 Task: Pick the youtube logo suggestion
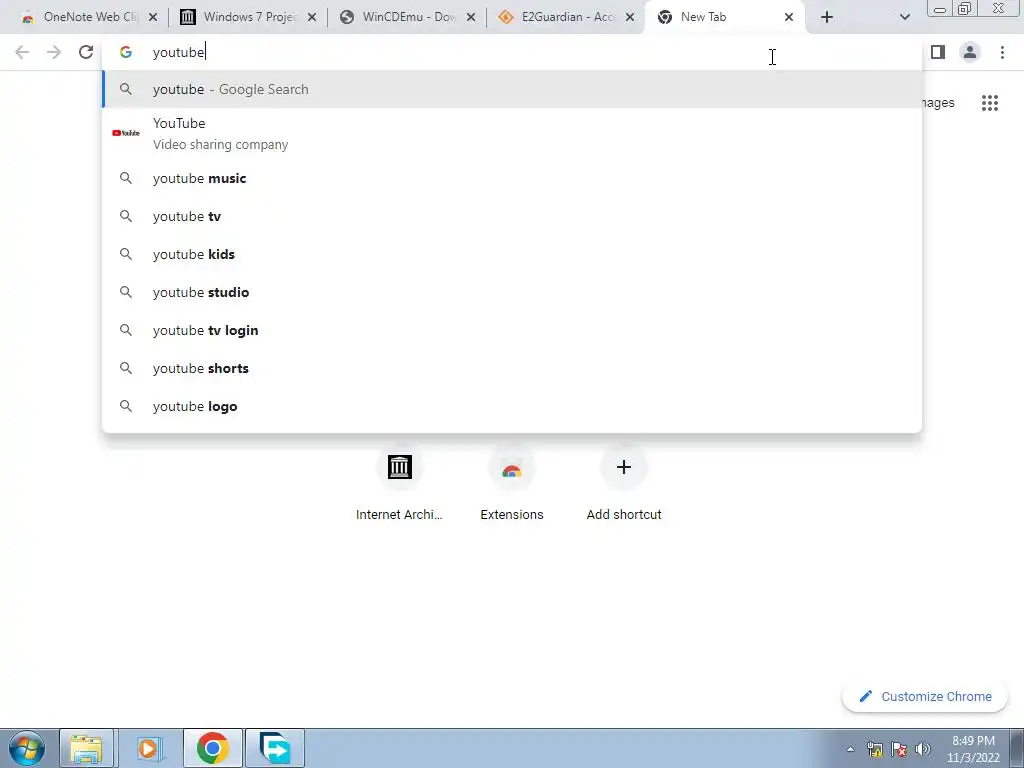click(x=512, y=406)
